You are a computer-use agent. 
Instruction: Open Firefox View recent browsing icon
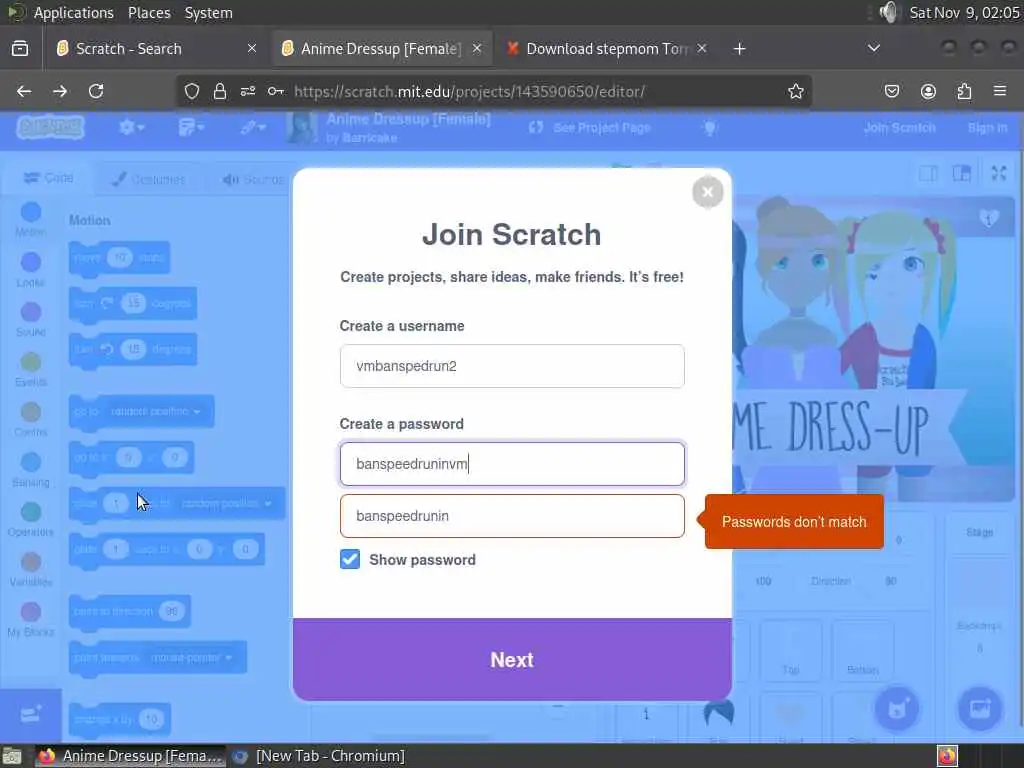click(20, 48)
